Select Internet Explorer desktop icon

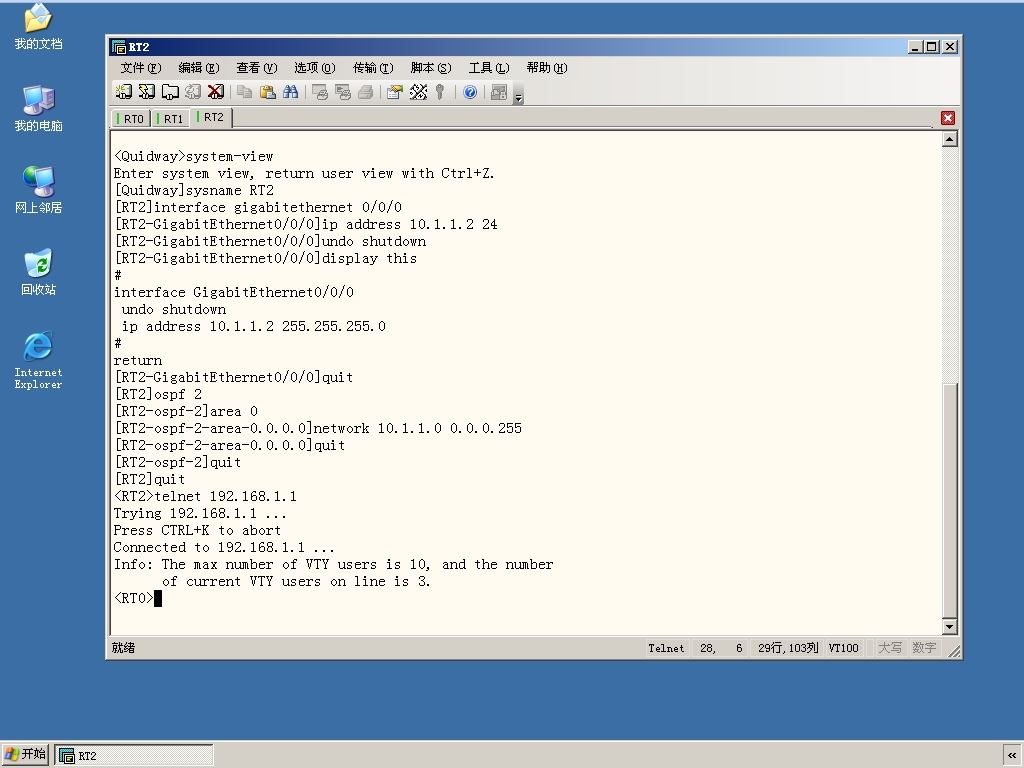tap(38, 360)
